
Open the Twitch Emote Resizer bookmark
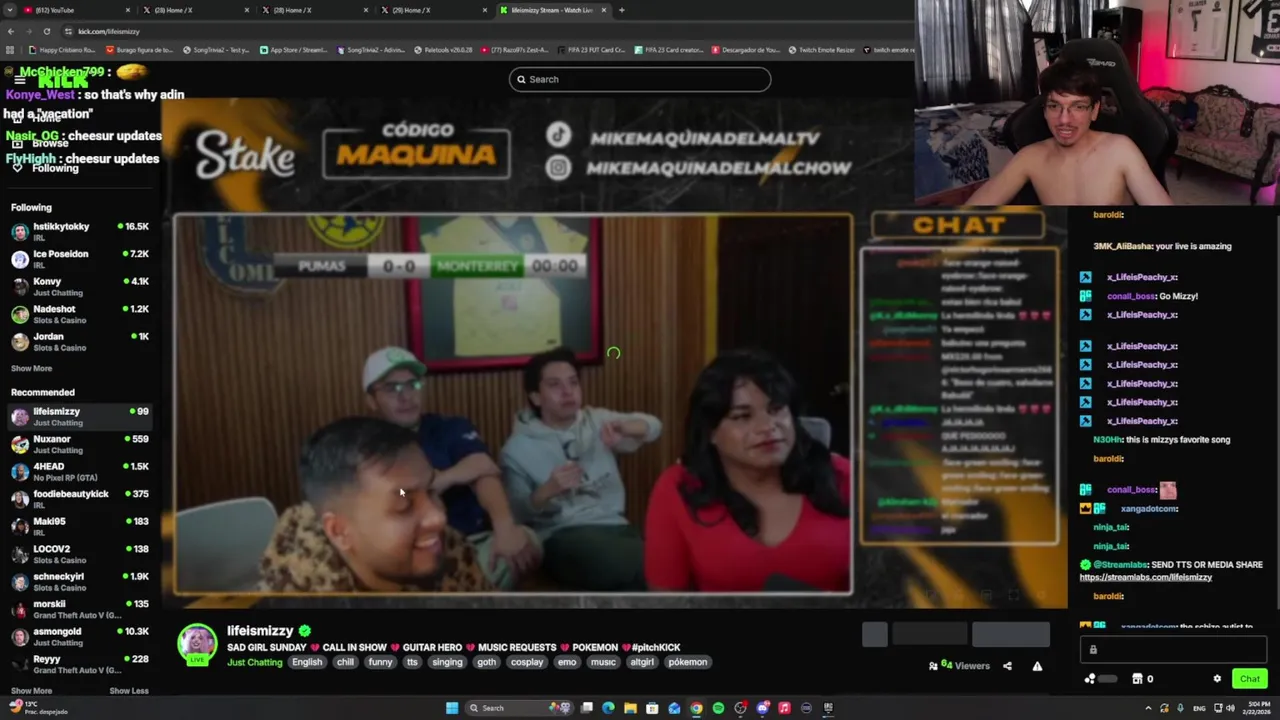point(821,50)
